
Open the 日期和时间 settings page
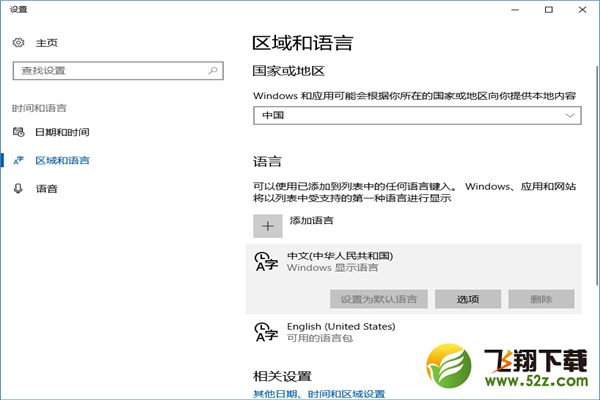coord(62,132)
